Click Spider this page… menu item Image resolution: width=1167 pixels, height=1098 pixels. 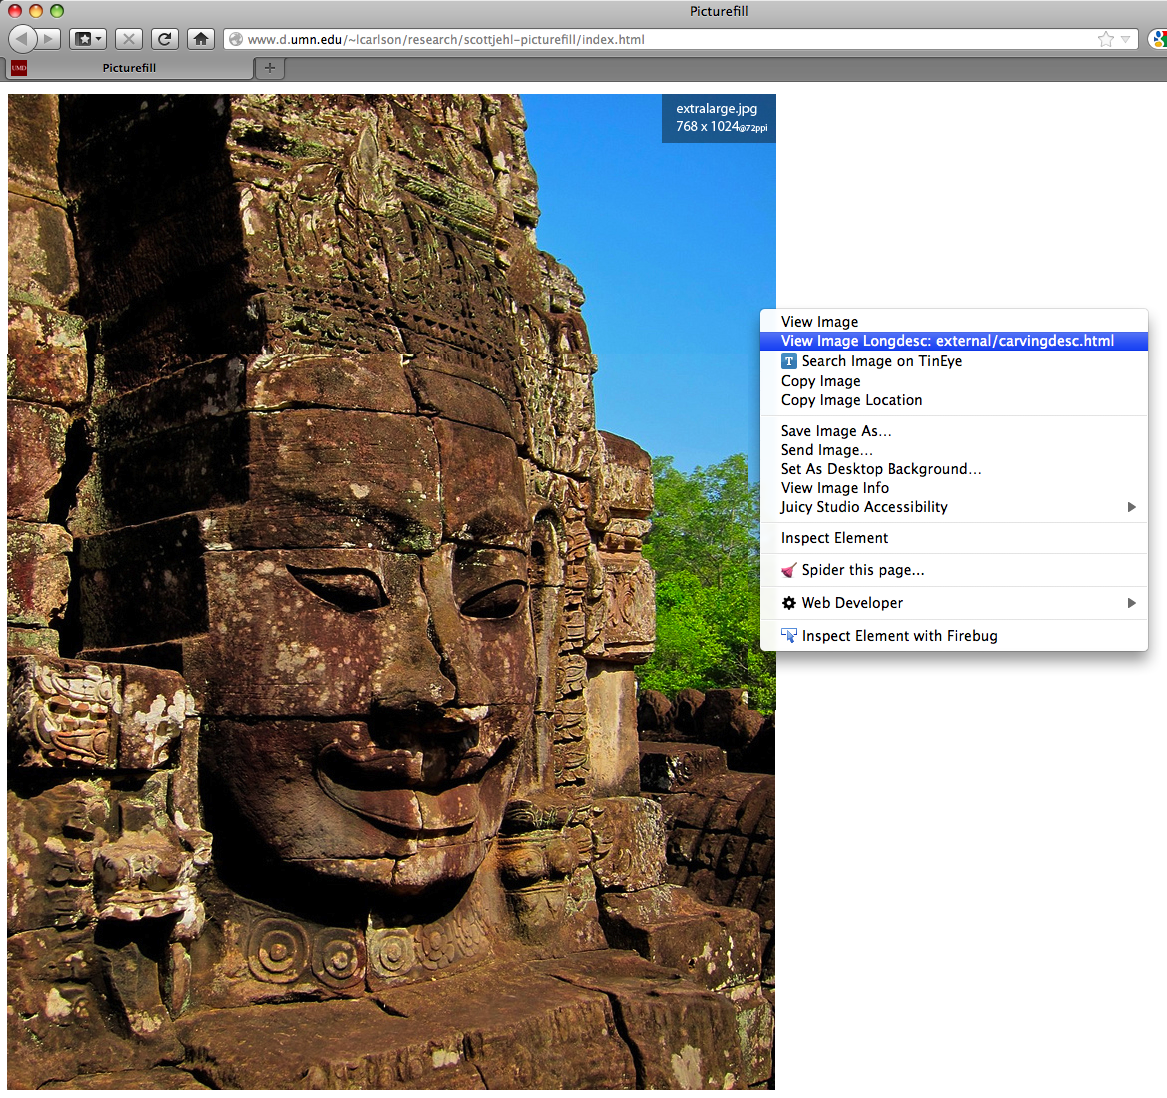click(862, 570)
